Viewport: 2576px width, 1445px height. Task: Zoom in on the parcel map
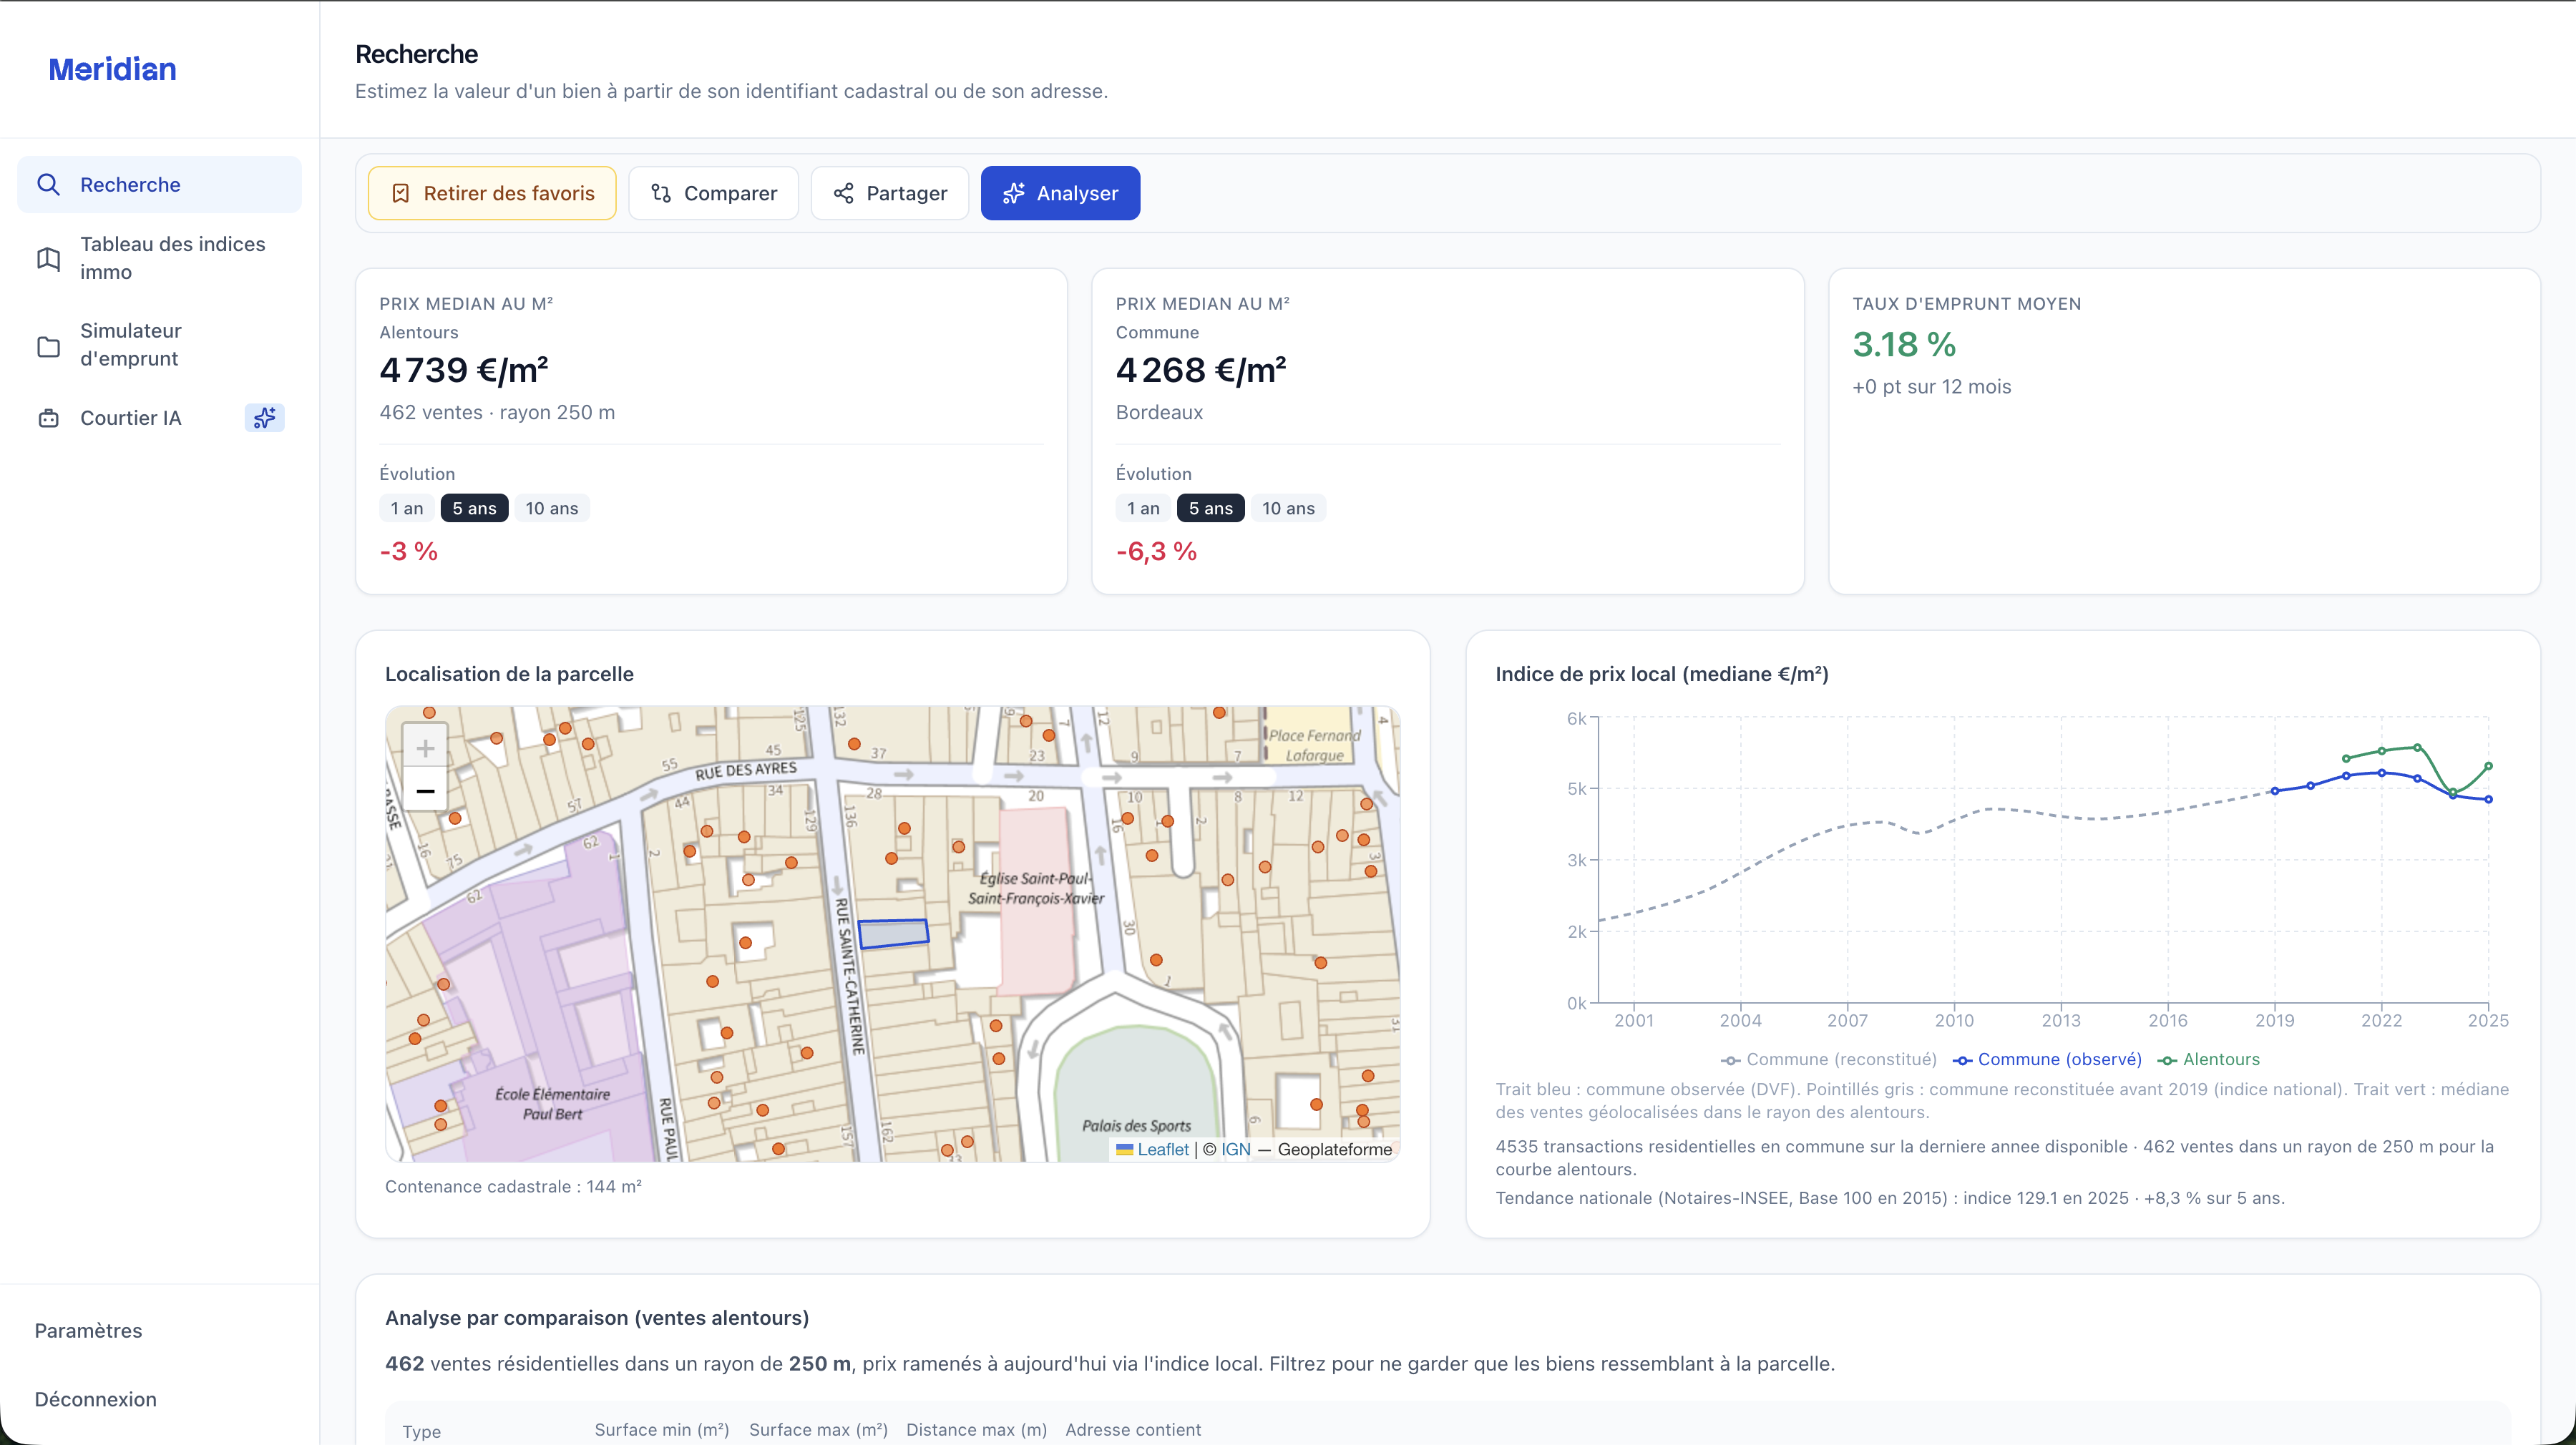pyautogui.click(x=425, y=748)
